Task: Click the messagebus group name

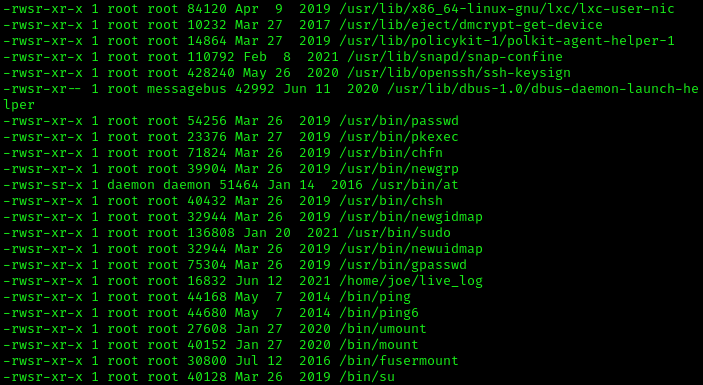Action: coord(187,89)
